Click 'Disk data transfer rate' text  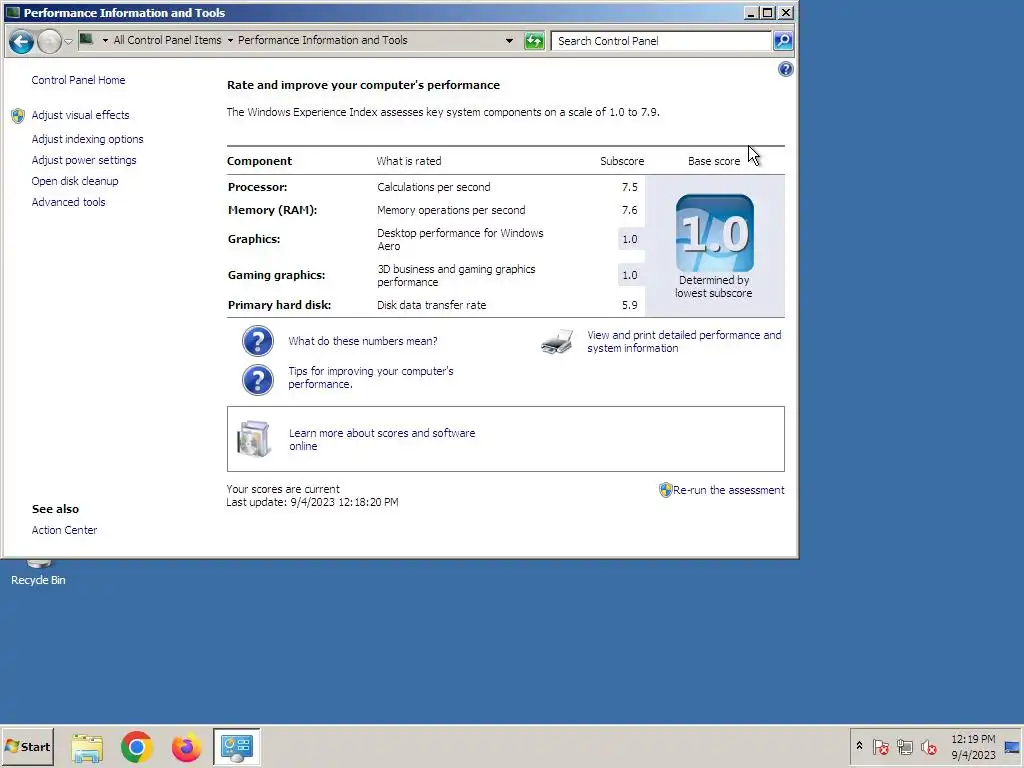coord(432,305)
